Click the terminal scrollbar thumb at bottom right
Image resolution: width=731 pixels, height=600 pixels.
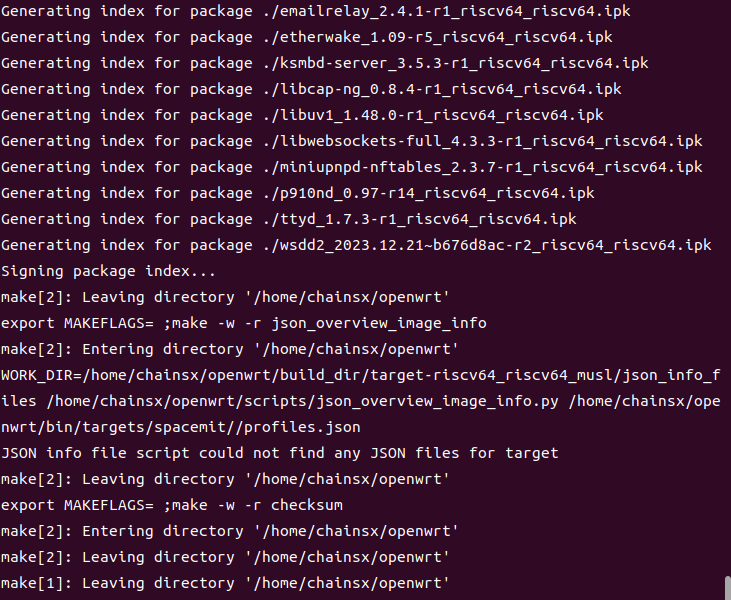tap(728, 588)
